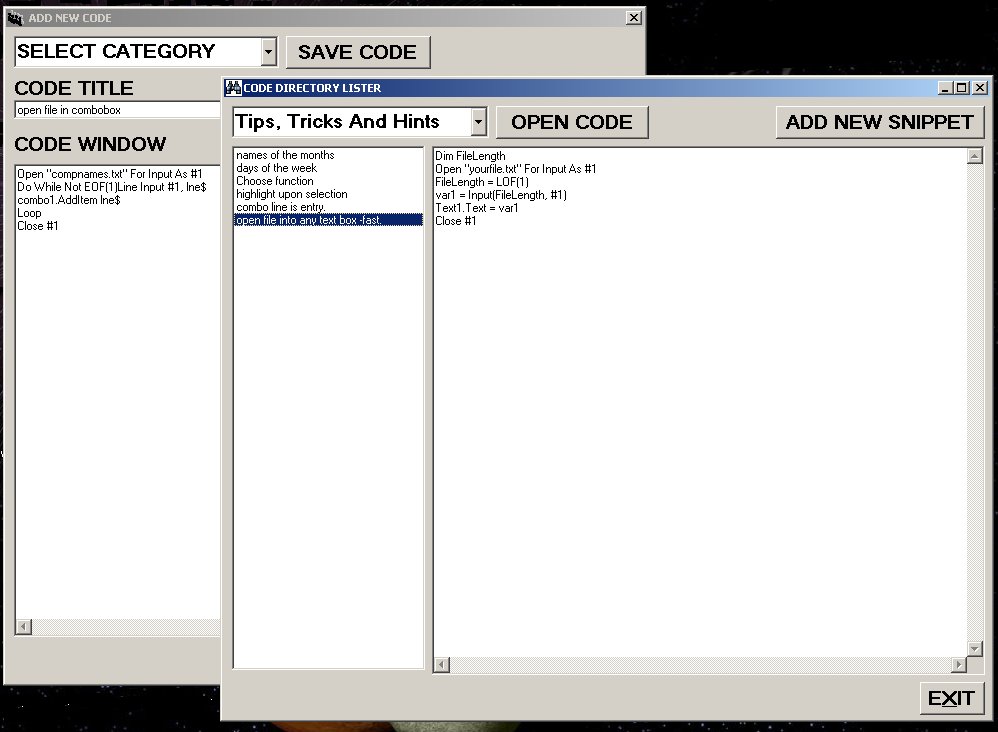
Task: Click 'combo1.AddItem lne$' line in Code Window
Action: click(69, 200)
